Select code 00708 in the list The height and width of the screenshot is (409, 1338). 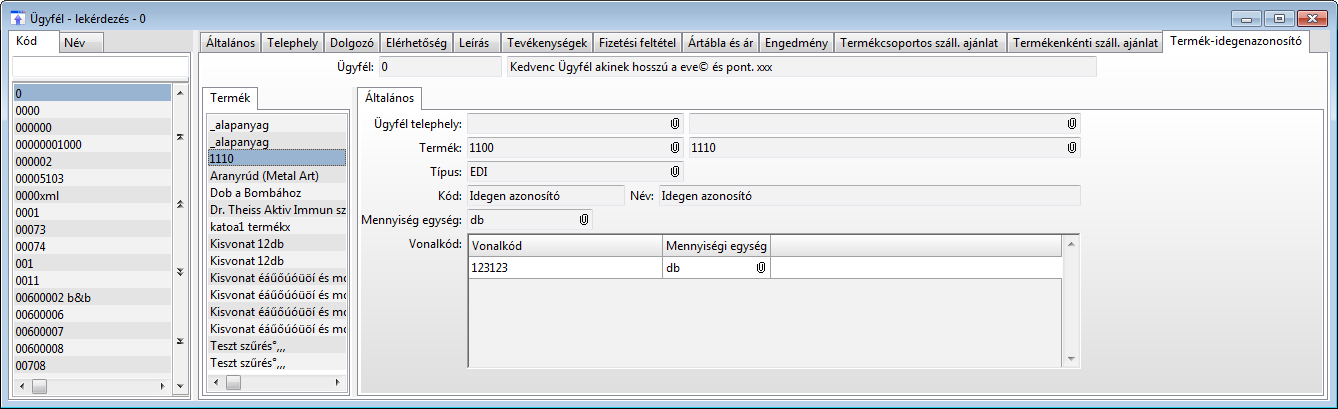[x=92, y=365]
